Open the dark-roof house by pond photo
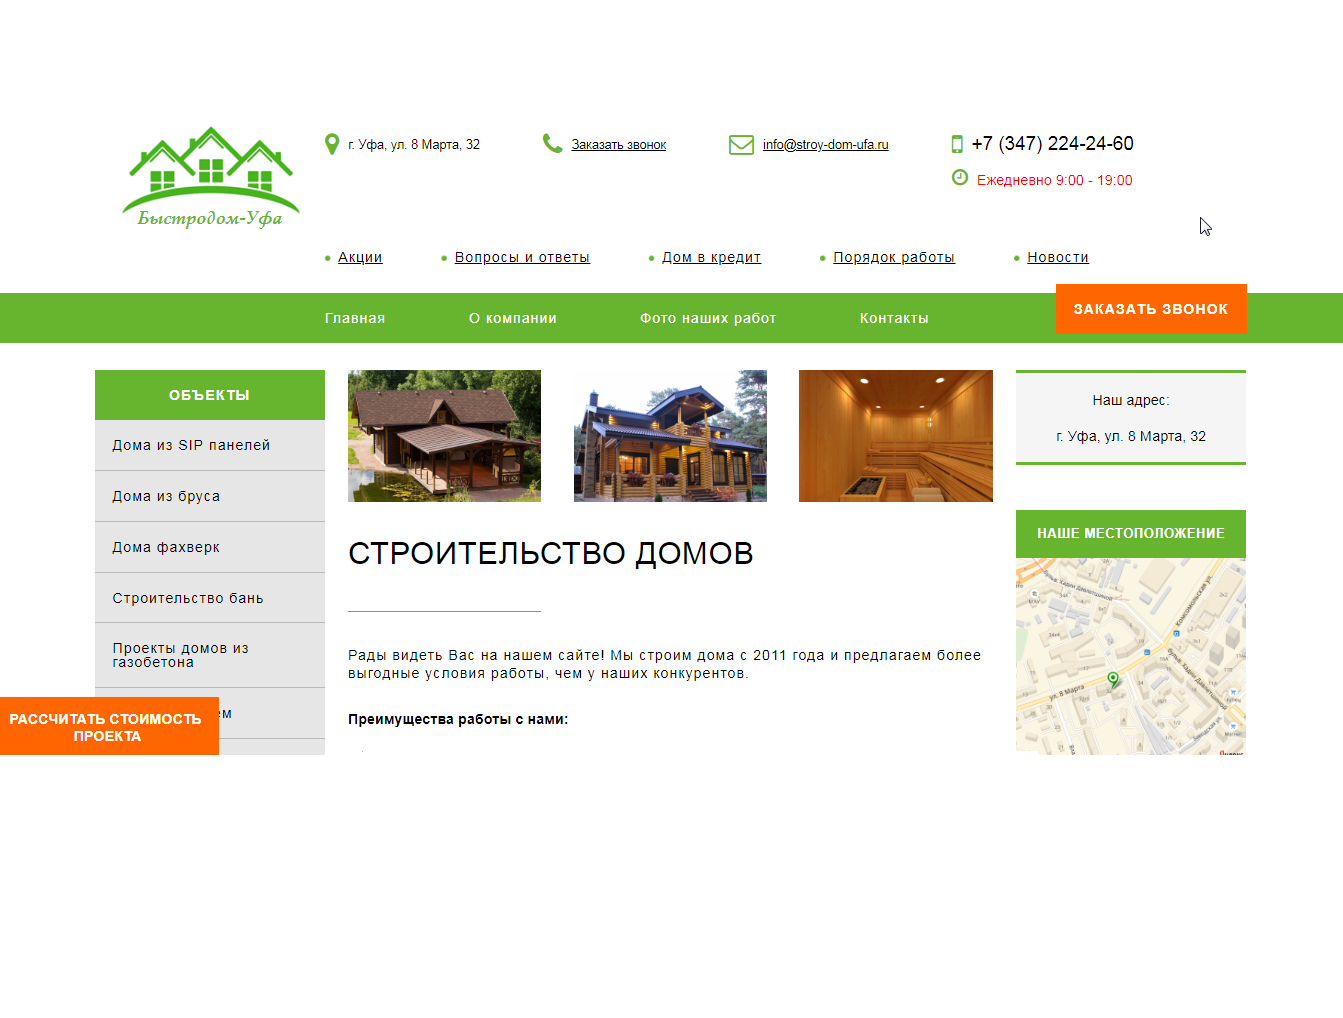 [x=444, y=436]
